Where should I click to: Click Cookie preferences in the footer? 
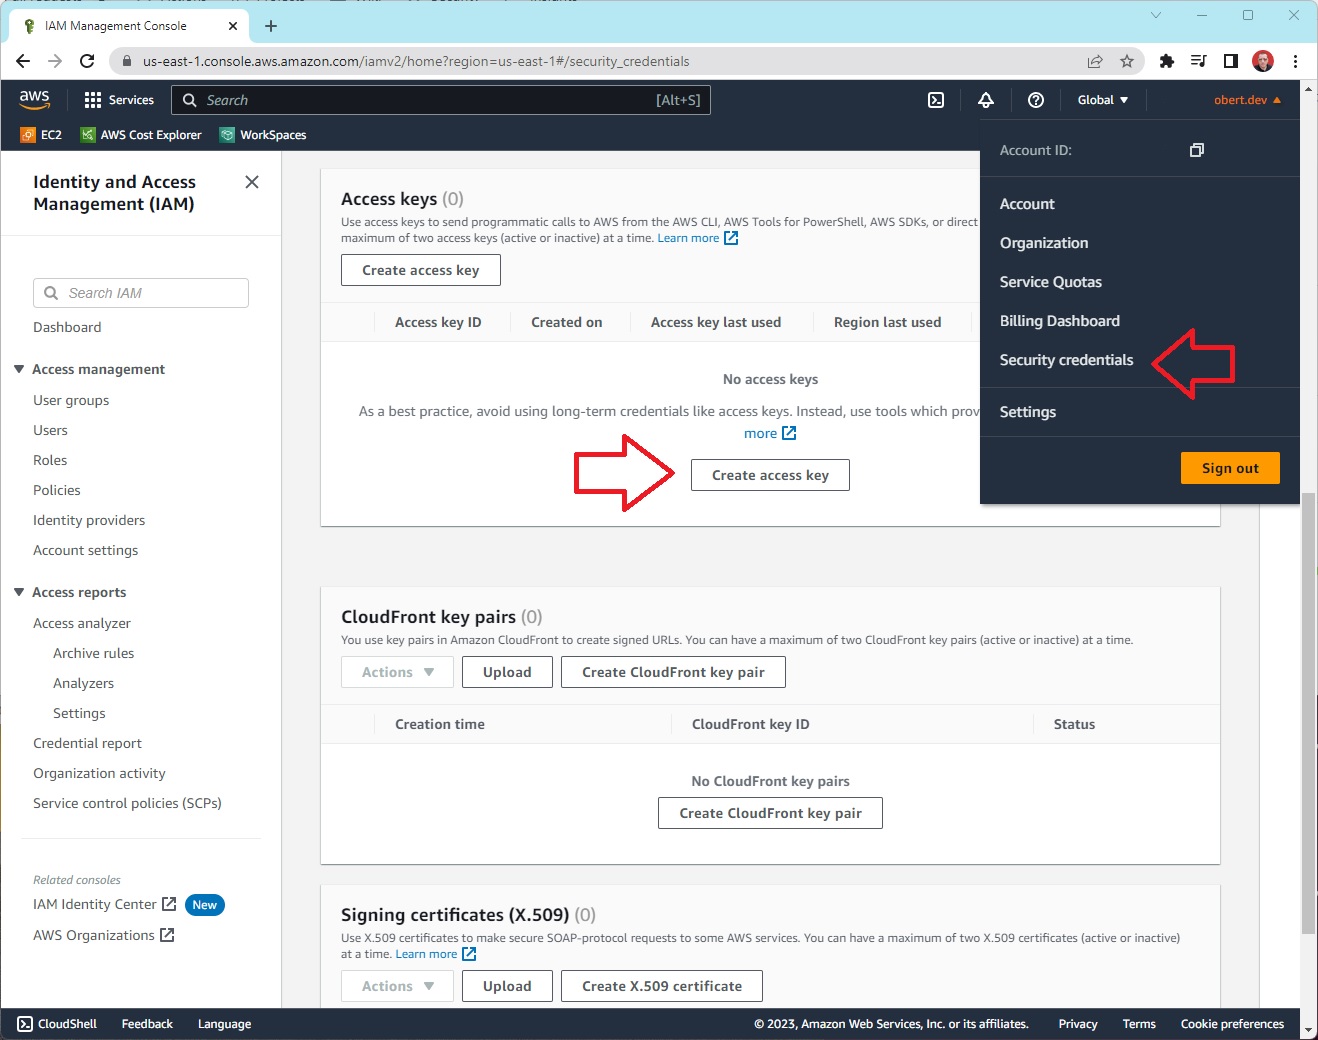point(1232,1024)
